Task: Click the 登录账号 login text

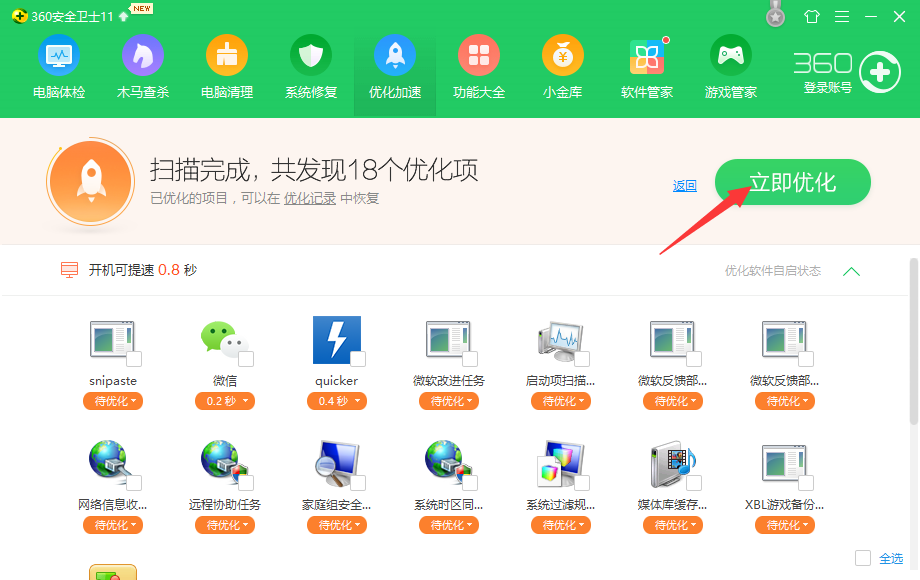Action: click(827, 88)
